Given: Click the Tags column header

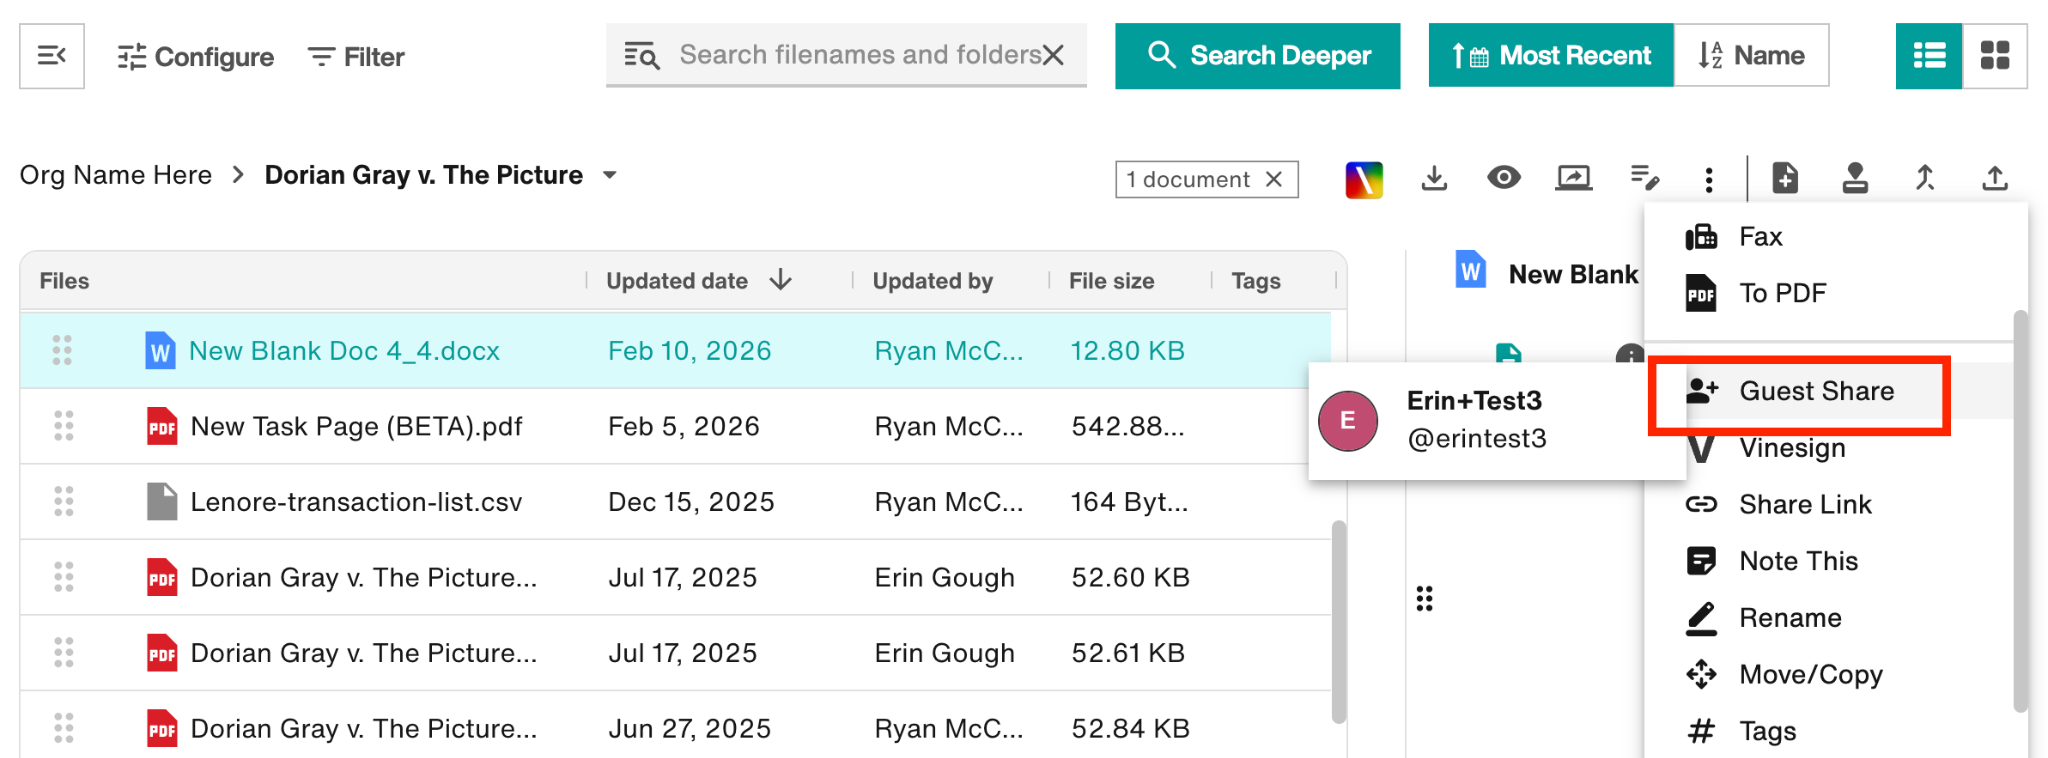Looking at the screenshot, I should (x=1256, y=281).
